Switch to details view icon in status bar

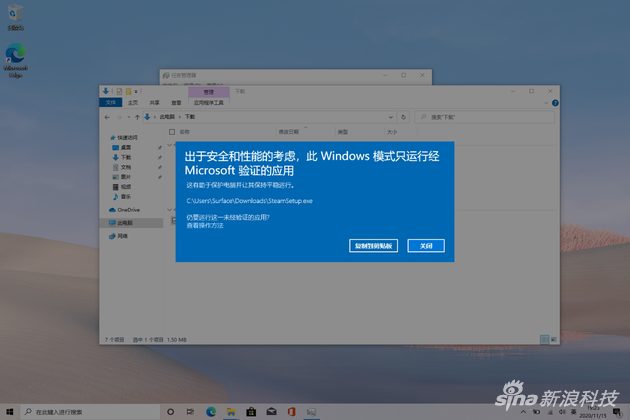(544, 340)
